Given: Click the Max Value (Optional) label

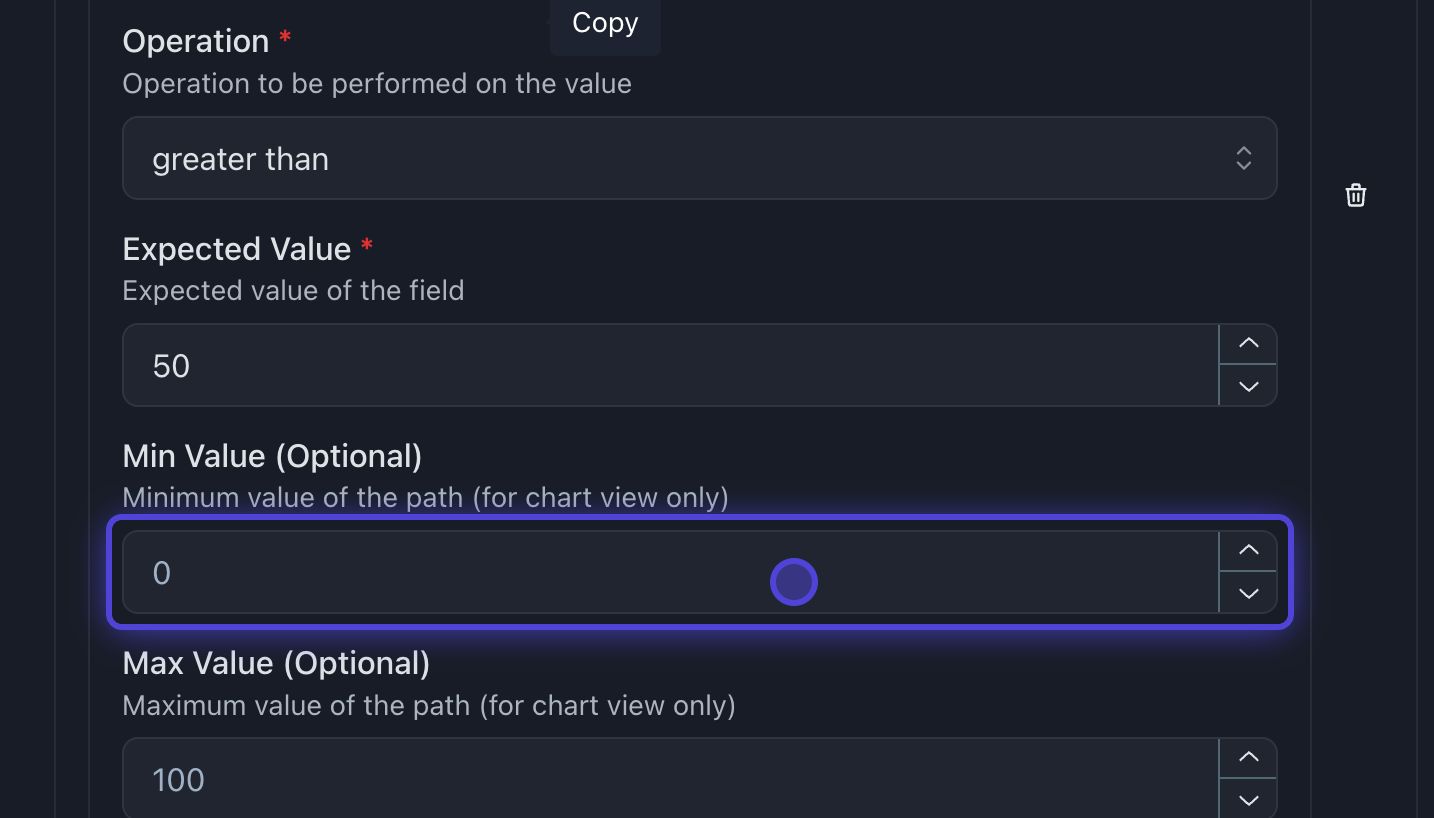Looking at the screenshot, I should click(x=276, y=663).
